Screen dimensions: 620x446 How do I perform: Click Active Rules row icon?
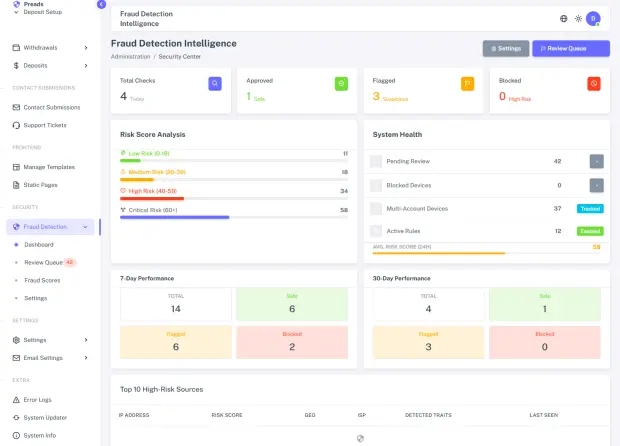tap(376, 231)
